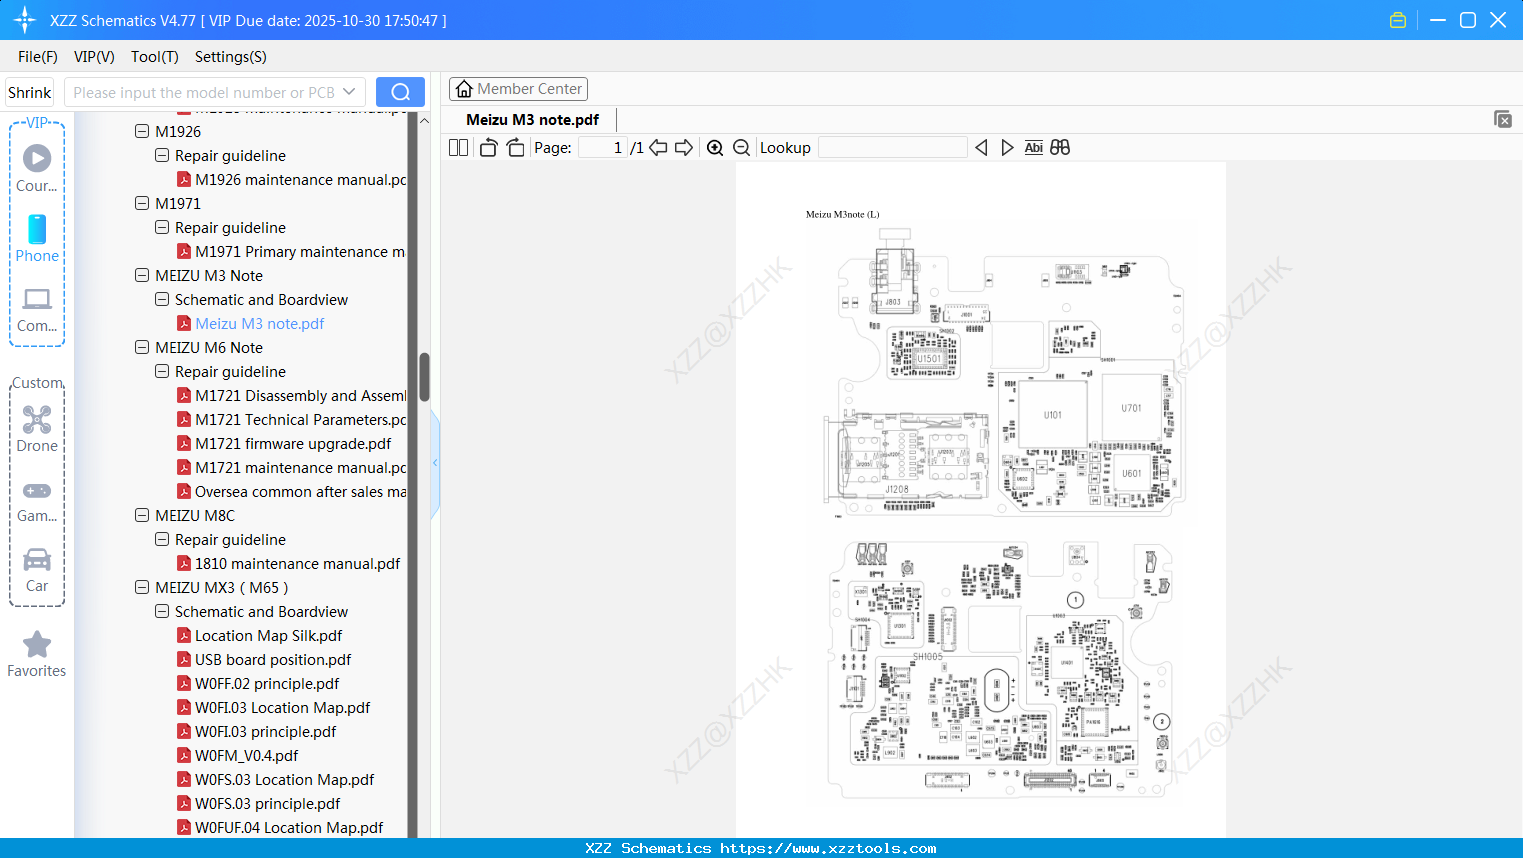Open M1926 maintenance manual PDF

tap(292, 180)
